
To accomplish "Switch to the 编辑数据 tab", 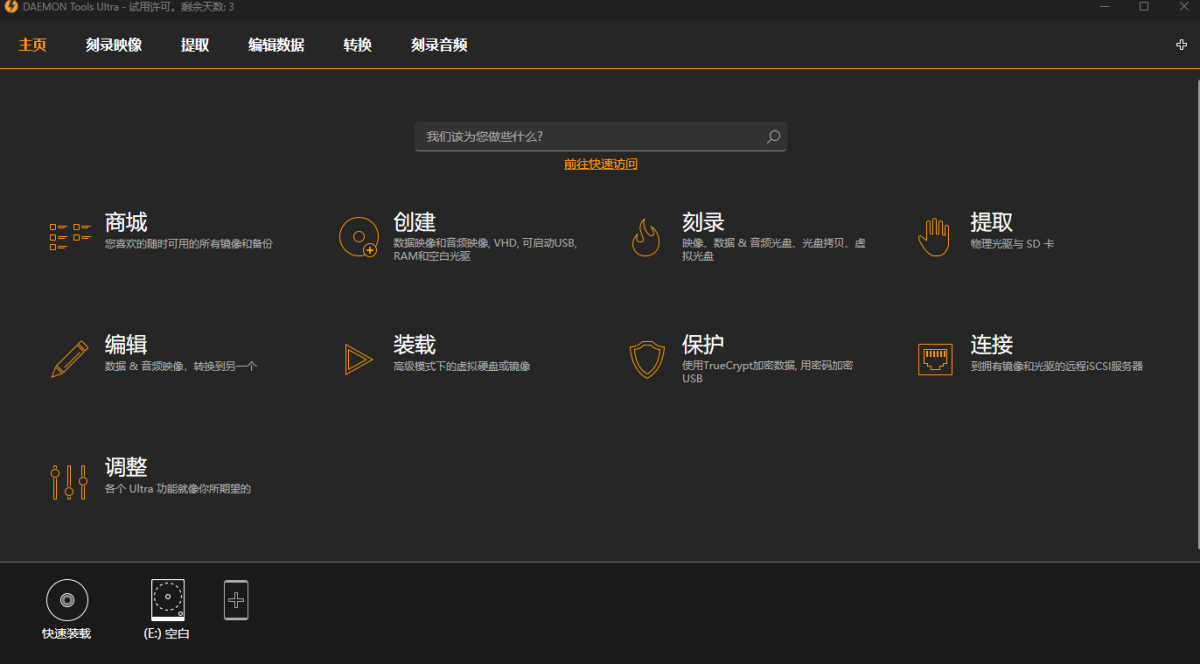I will 276,45.
